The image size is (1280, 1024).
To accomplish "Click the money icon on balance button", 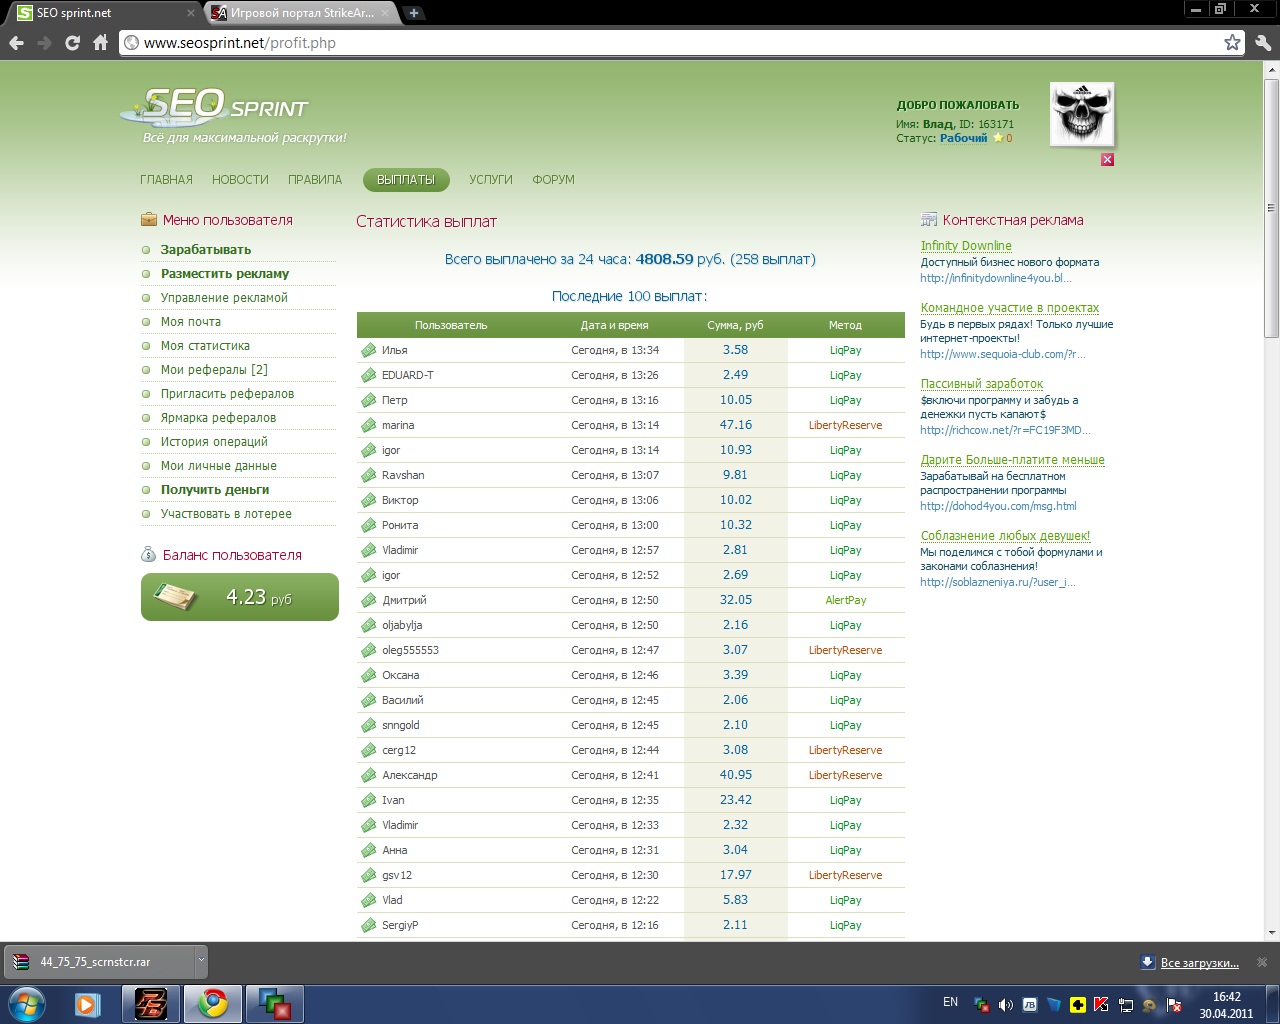I will (176, 597).
